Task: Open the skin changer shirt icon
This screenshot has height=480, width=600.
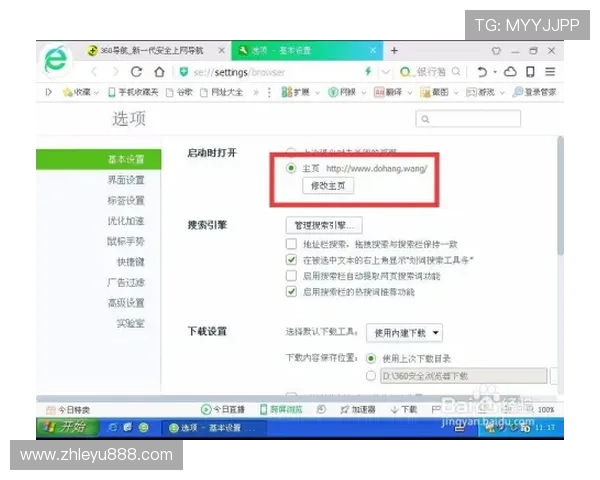Action: pyautogui.click(x=496, y=51)
